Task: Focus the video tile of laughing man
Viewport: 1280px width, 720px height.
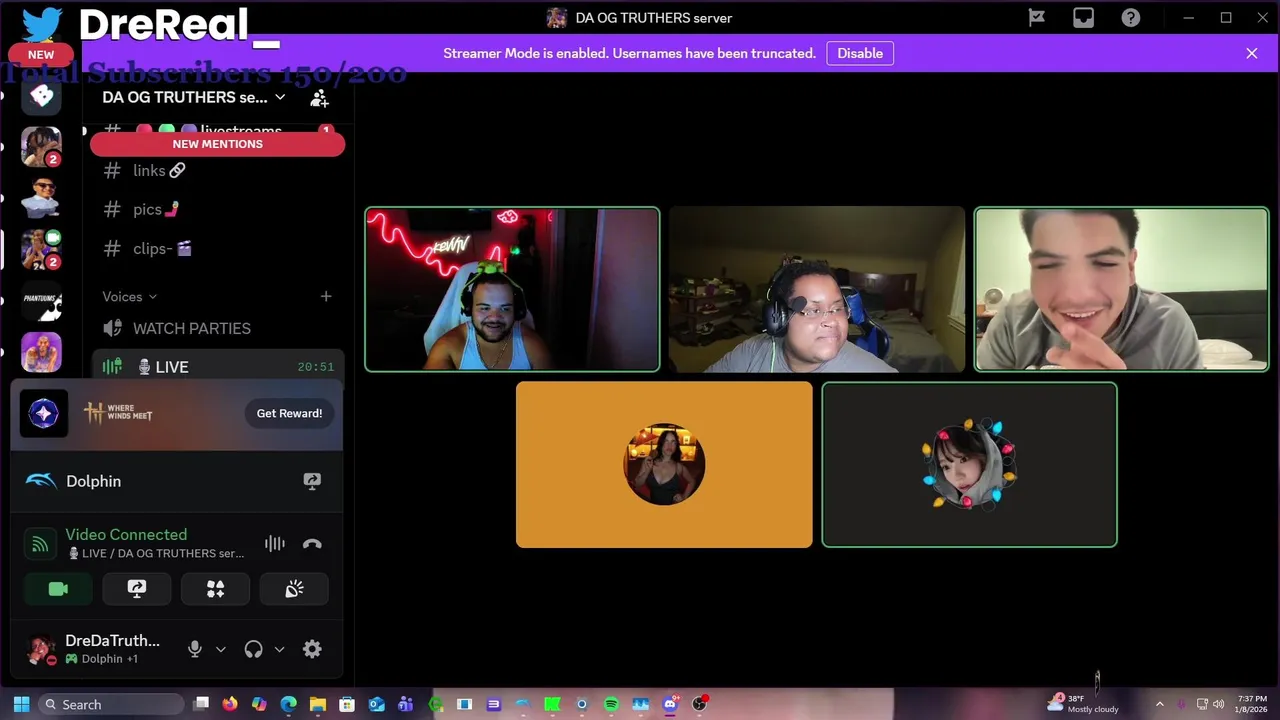Action: click(x=1121, y=289)
